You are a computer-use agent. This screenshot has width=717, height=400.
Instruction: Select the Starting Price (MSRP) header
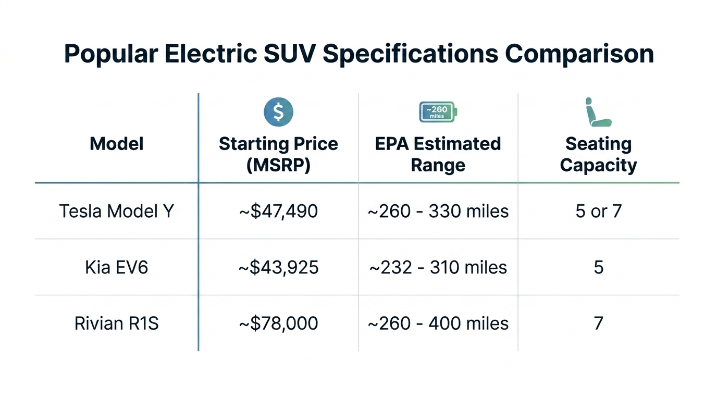(278, 155)
